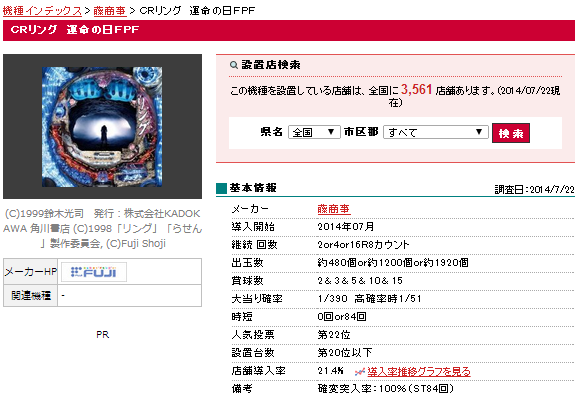Open the 藤商事 breadcrumb link
The width and height of the screenshot is (581, 394).
click(x=110, y=11)
